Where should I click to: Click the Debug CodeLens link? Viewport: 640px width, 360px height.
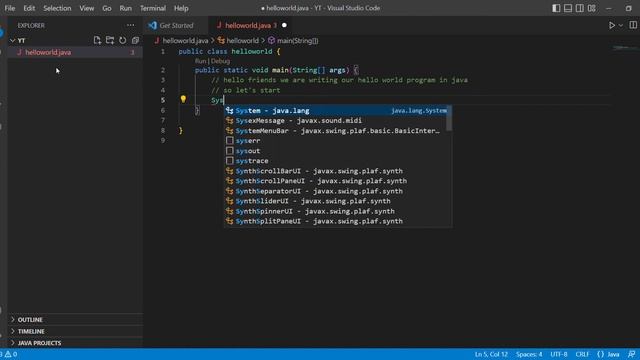pos(220,61)
